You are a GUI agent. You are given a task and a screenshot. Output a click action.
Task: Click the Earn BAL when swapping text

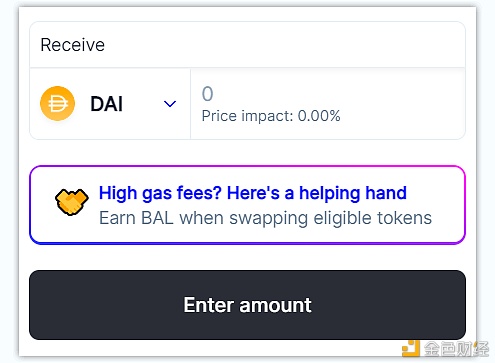(265, 218)
